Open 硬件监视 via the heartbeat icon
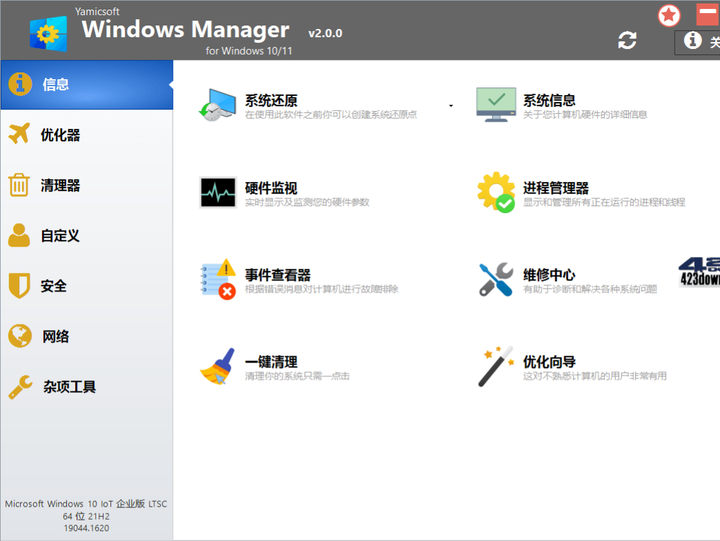 pos(218,192)
